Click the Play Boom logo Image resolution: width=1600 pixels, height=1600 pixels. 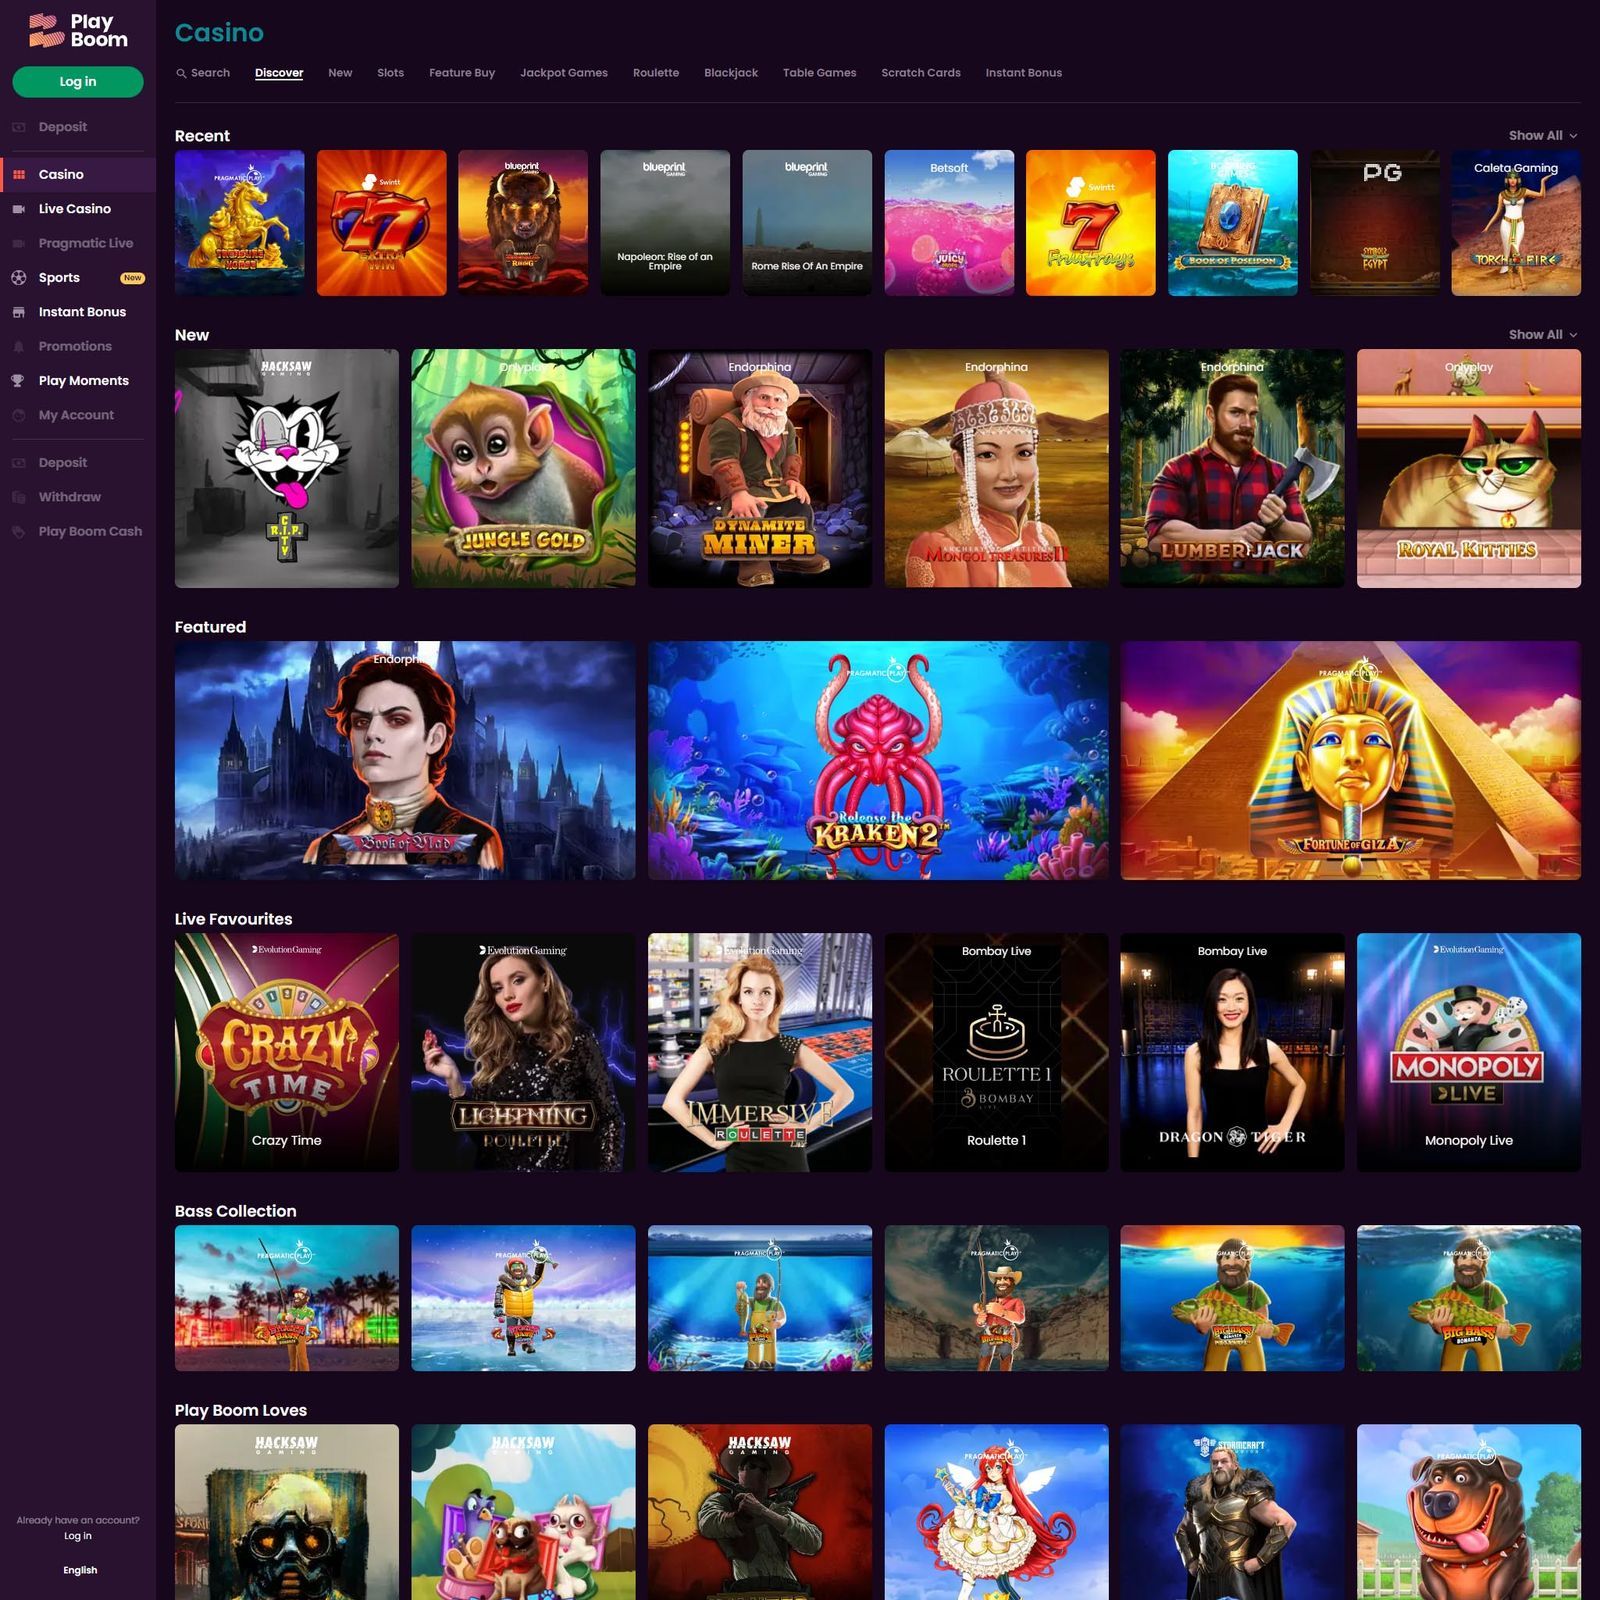pos(78,31)
